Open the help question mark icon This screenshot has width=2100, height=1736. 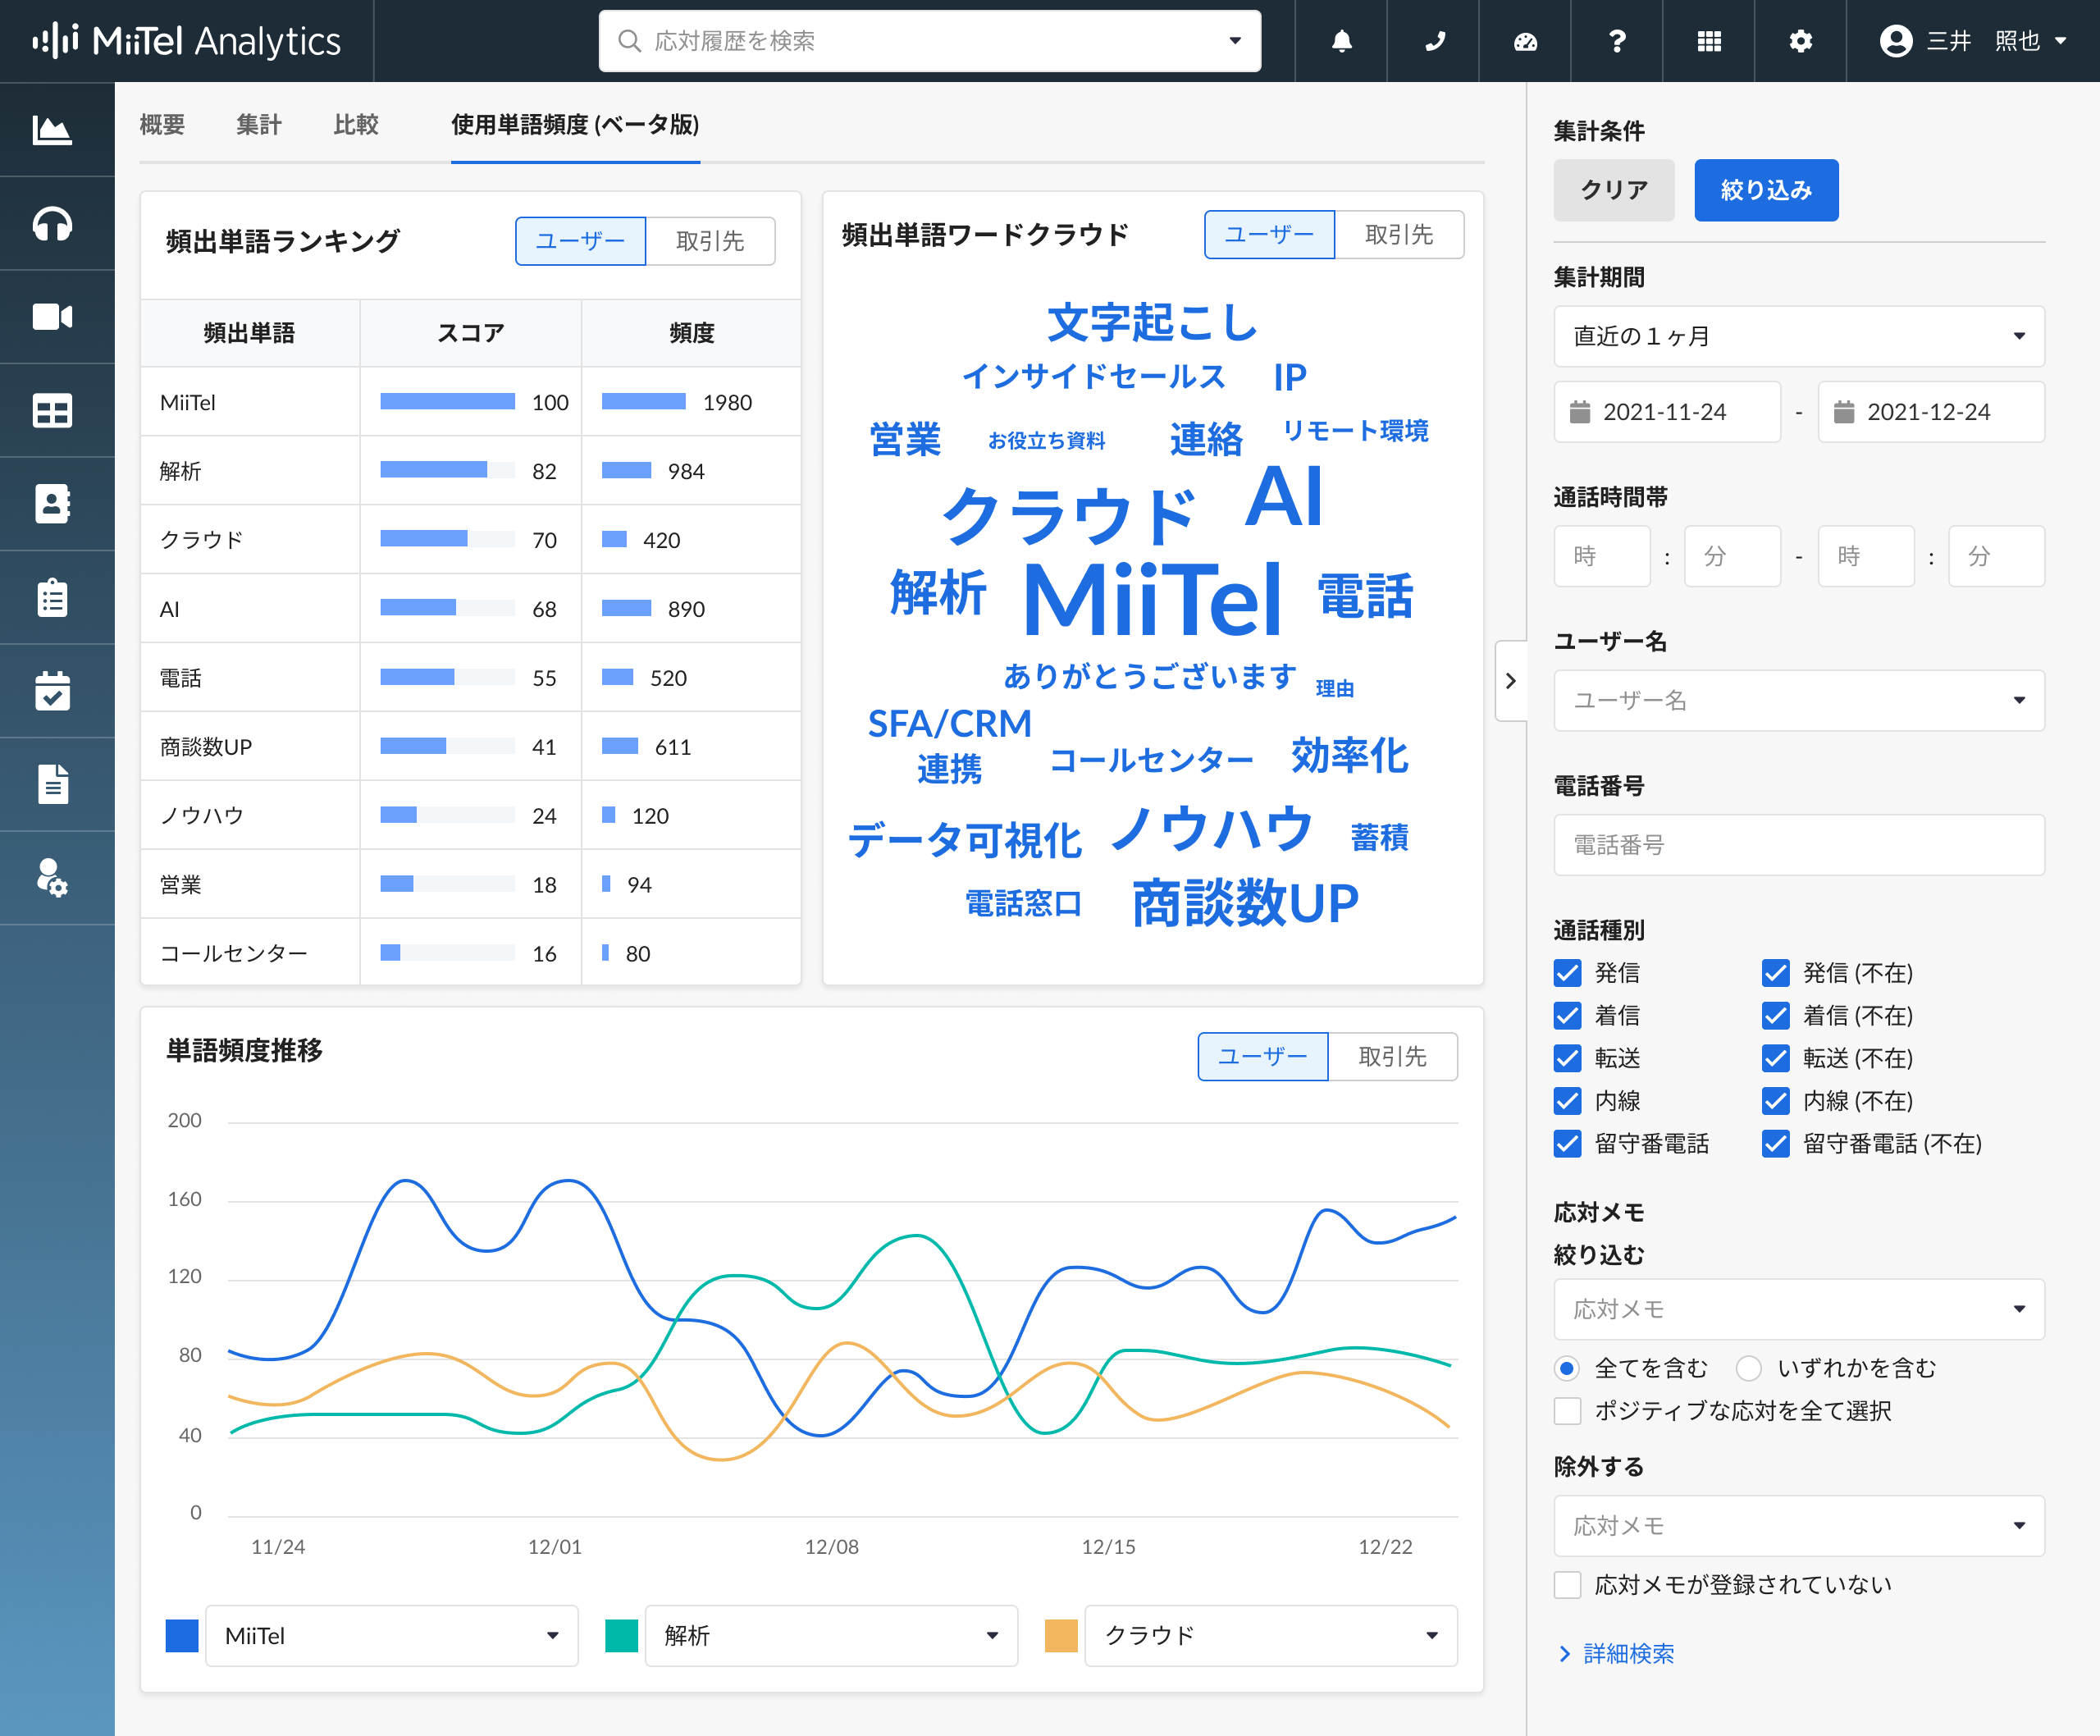[x=1617, y=41]
